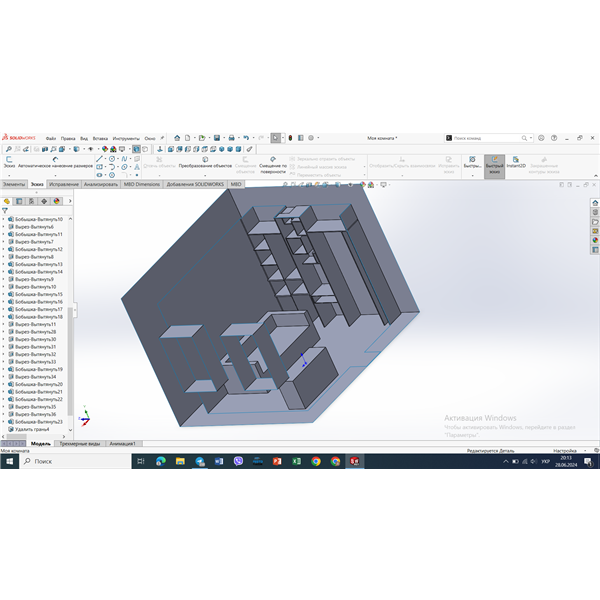
Task: Click the Edit Appearance color ball toolbar icon
Action: pos(105,149)
